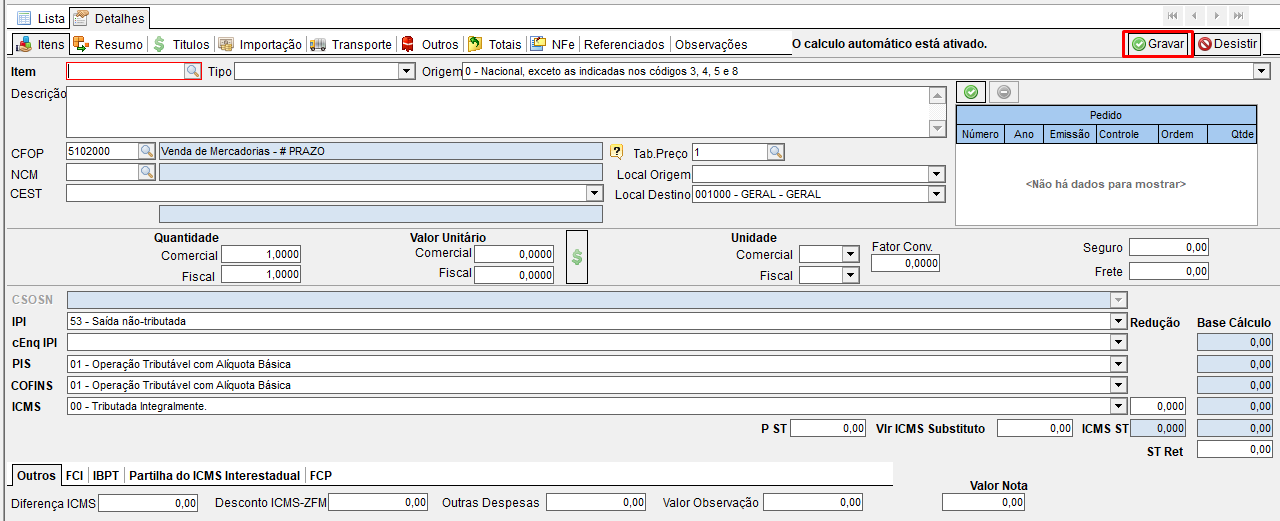This screenshot has height=521, width=1280.
Task: Open the Tipo dropdown
Action: pyautogui.click(x=406, y=72)
